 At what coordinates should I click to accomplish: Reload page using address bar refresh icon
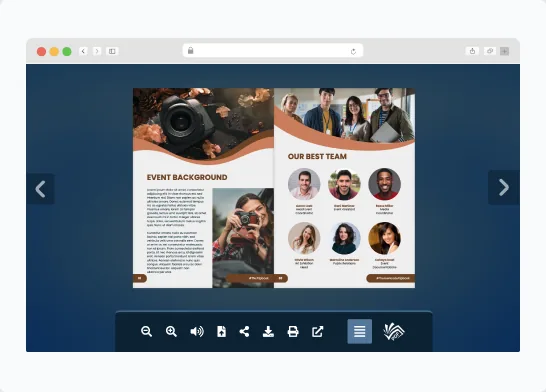coord(353,52)
